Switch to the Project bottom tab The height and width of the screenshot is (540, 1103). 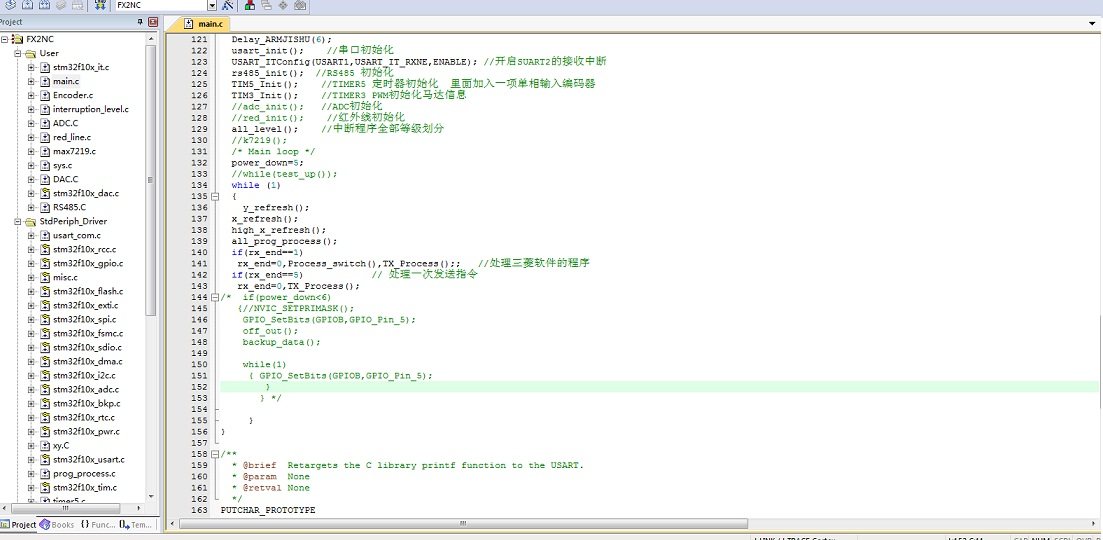click(x=18, y=525)
